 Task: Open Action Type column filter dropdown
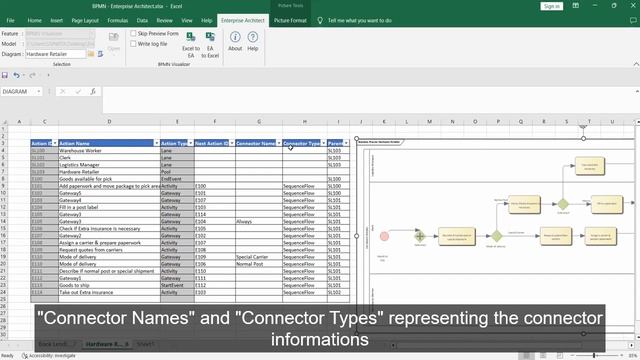click(191, 143)
